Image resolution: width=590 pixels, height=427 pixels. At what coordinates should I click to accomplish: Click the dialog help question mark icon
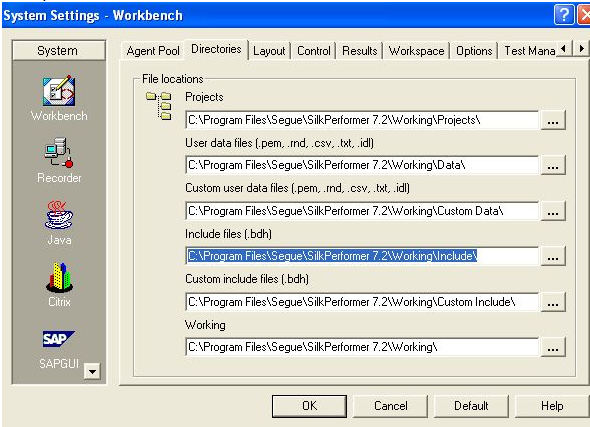coord(564,15)
